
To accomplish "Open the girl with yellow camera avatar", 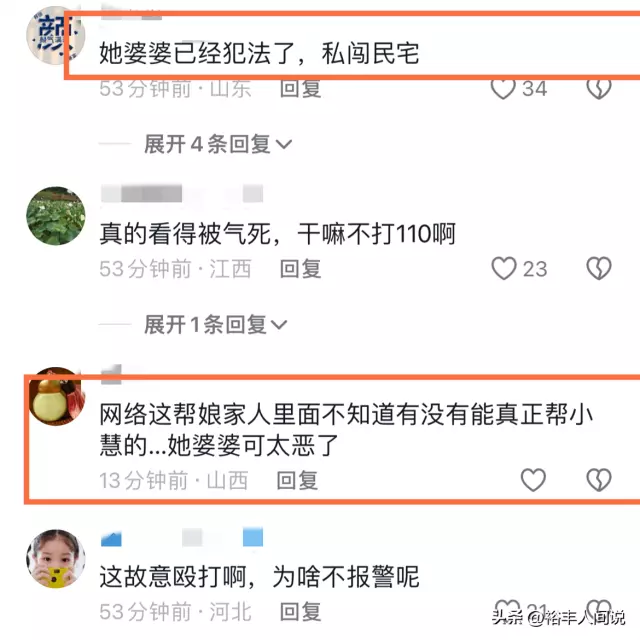I will tap(56, 559).
